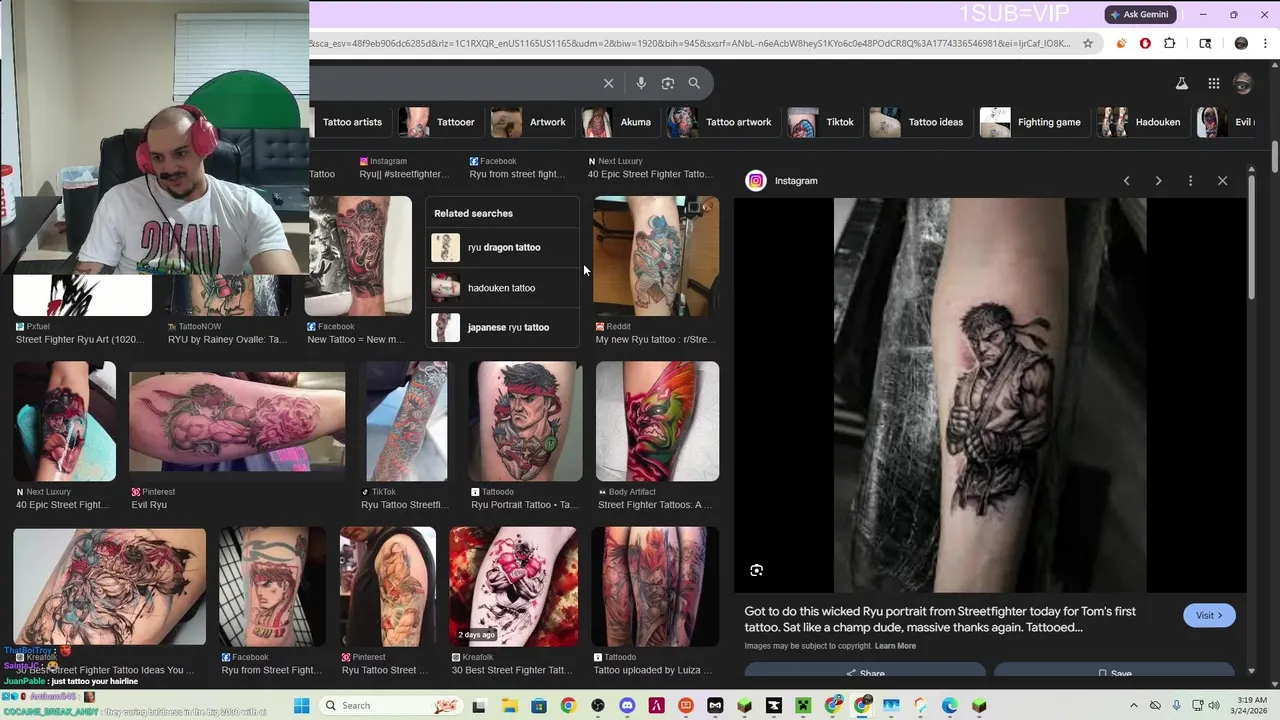This screenshot has height=720, width=1280.
Task: Open Google account avatar on the page
Action: (x=1243, y=84)
